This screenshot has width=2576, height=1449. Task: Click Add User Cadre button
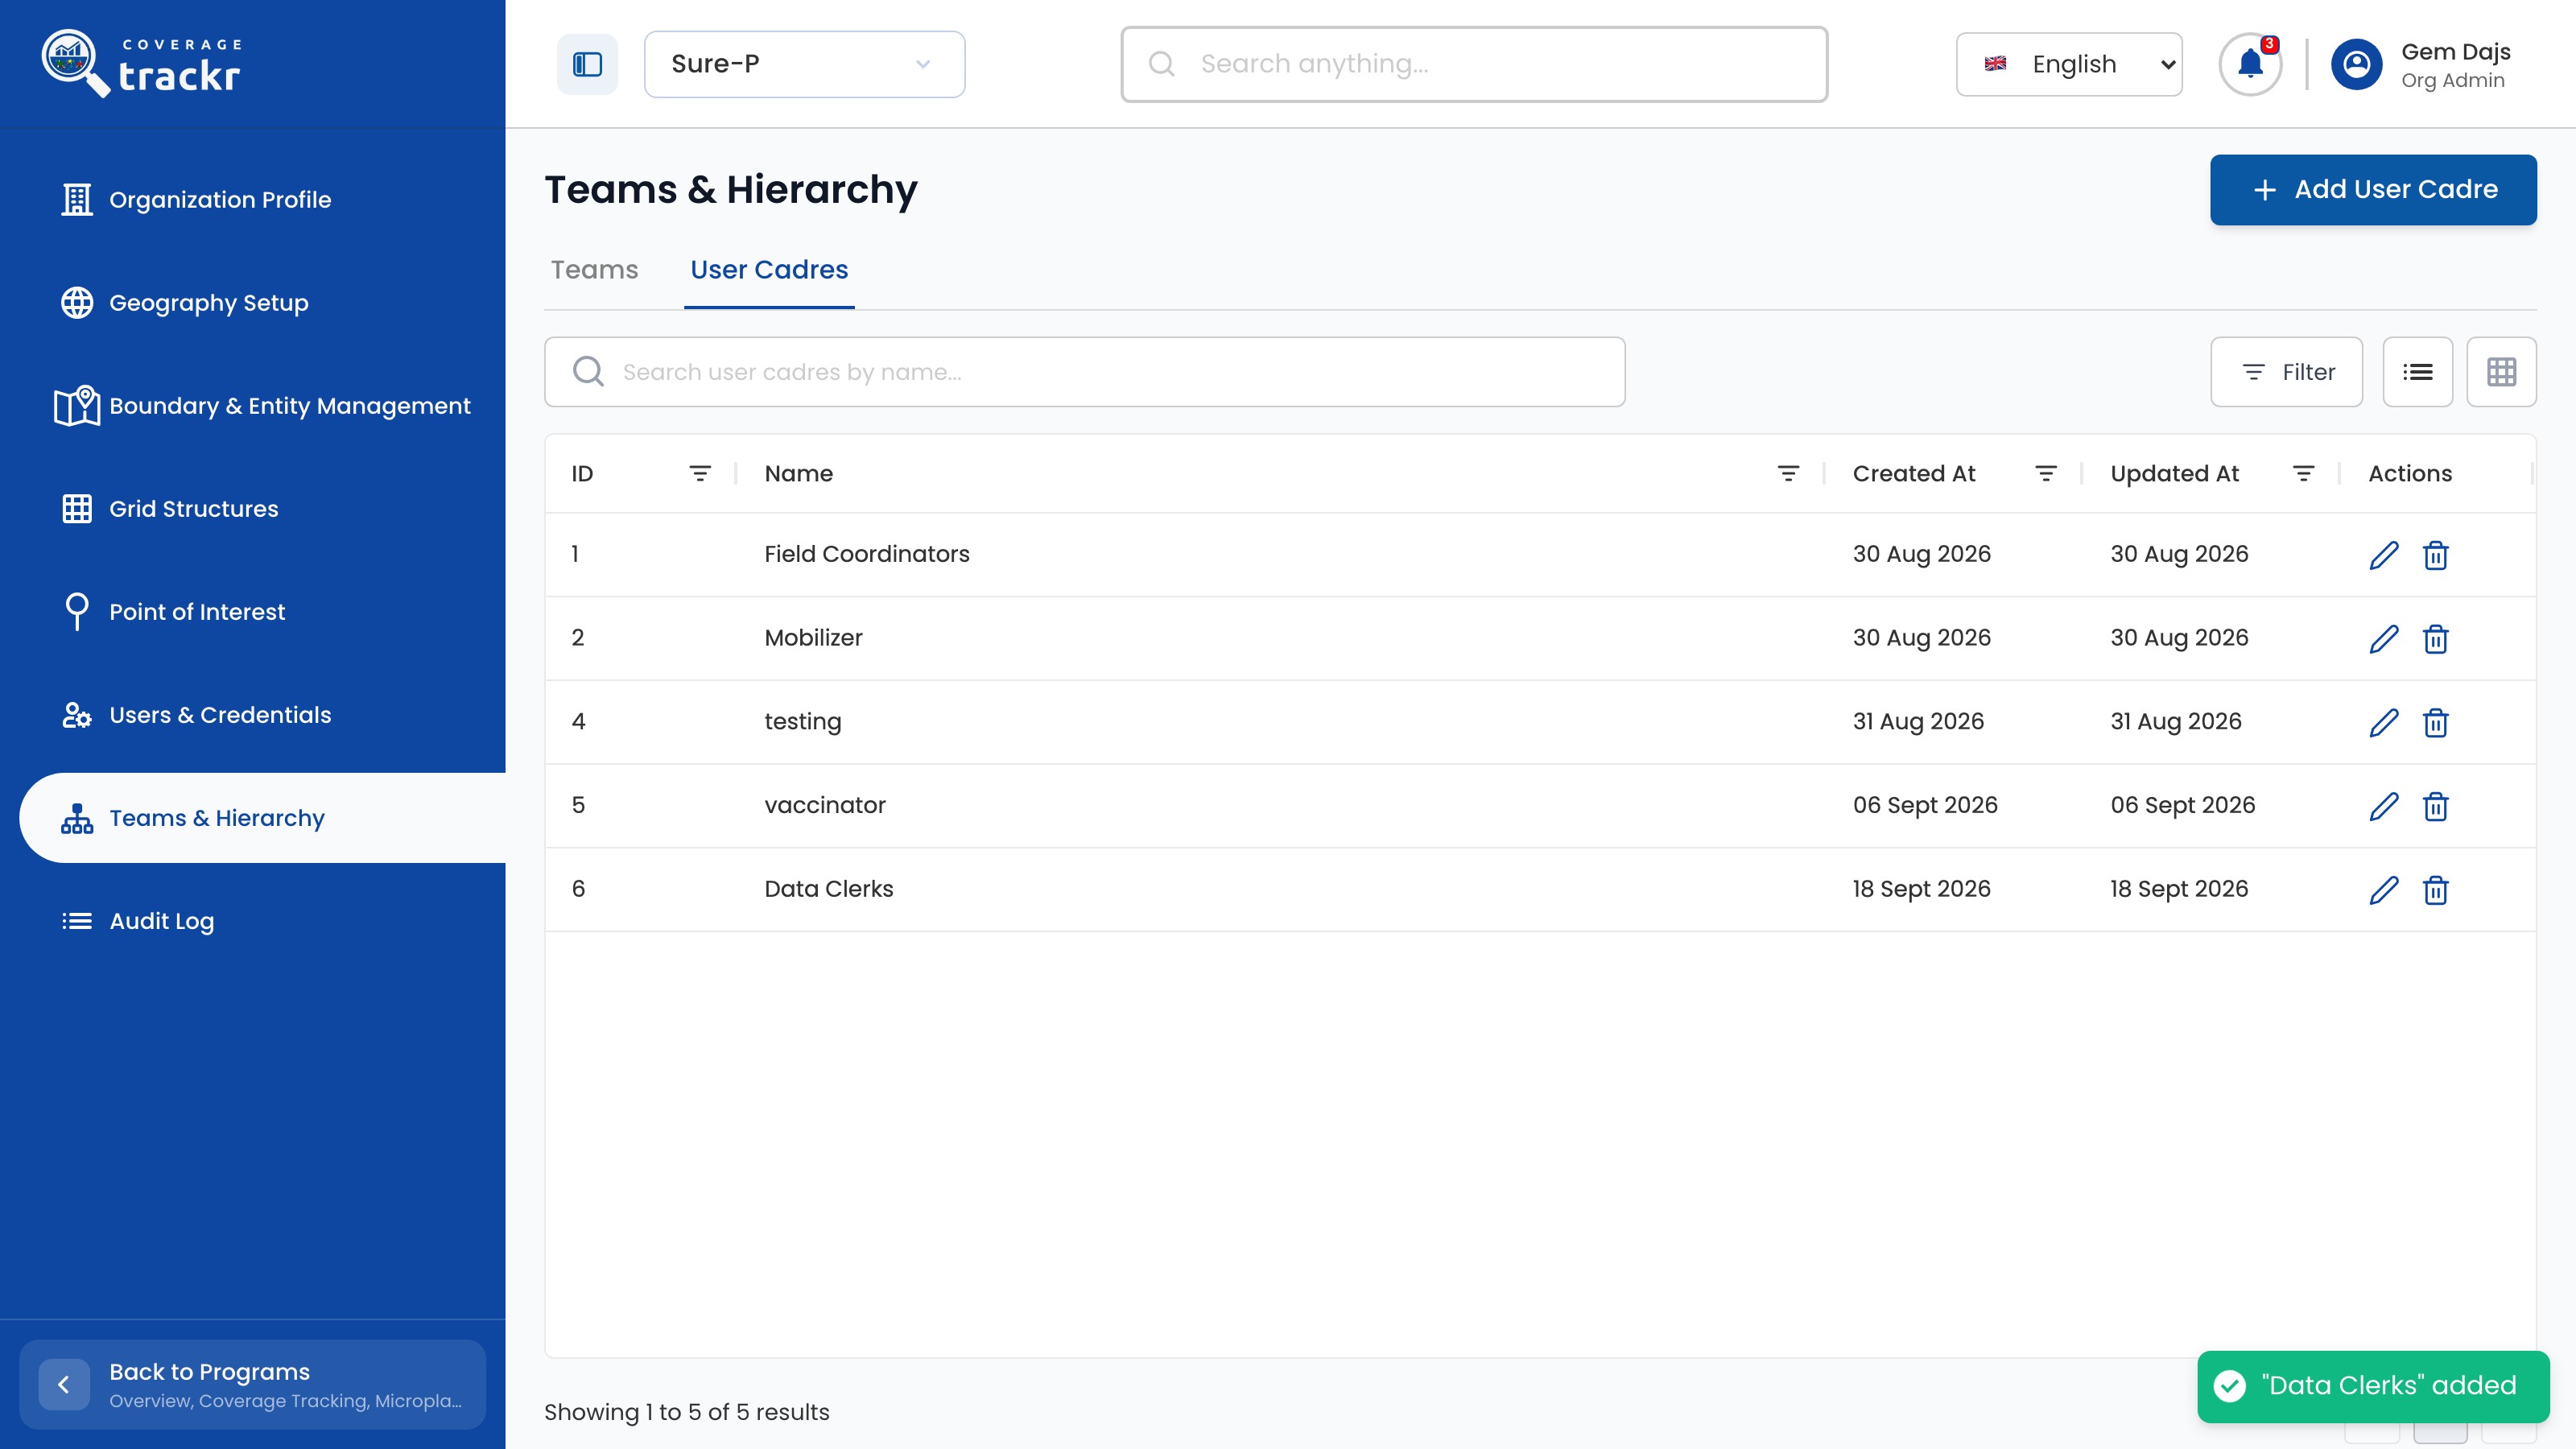(x=2373, y=190)
